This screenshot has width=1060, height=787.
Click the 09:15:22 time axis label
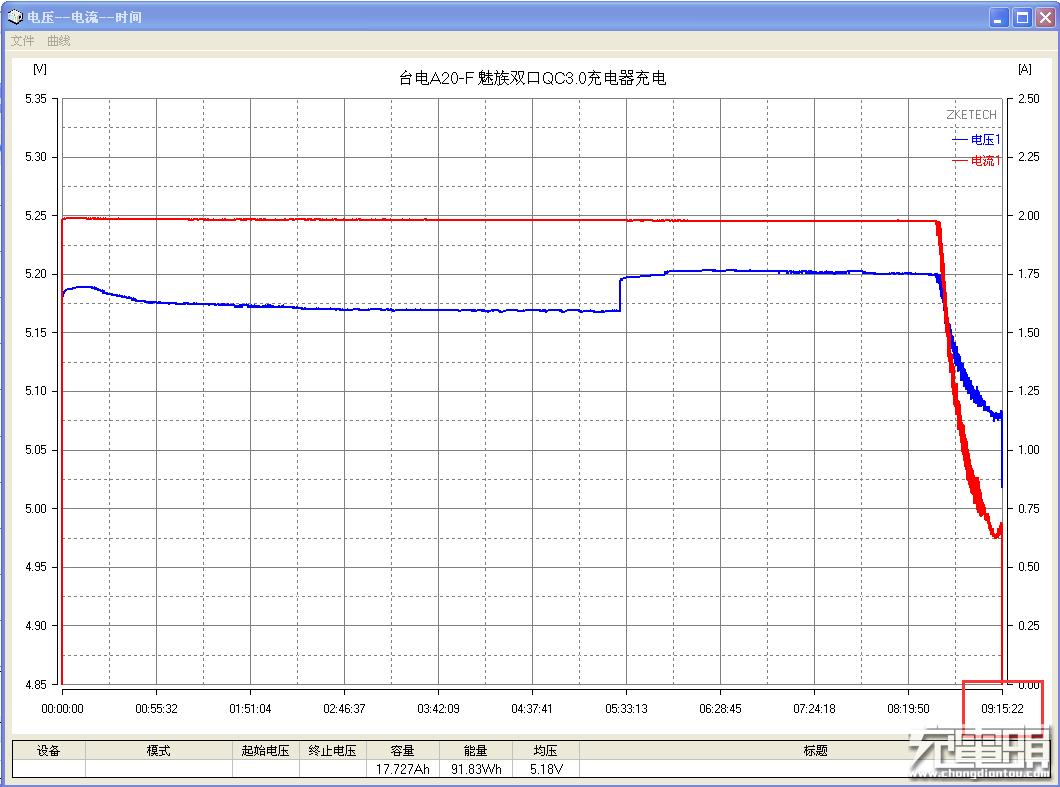click(1002, 709)
